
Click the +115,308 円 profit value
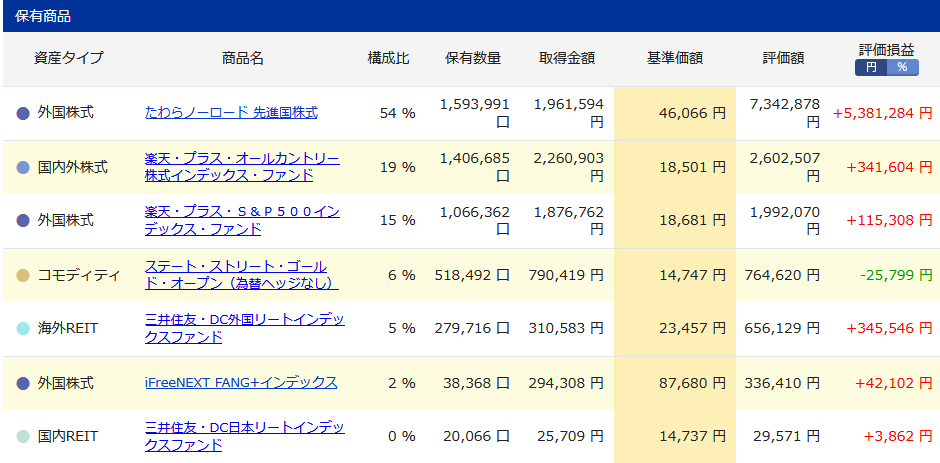tap(889, 221)
